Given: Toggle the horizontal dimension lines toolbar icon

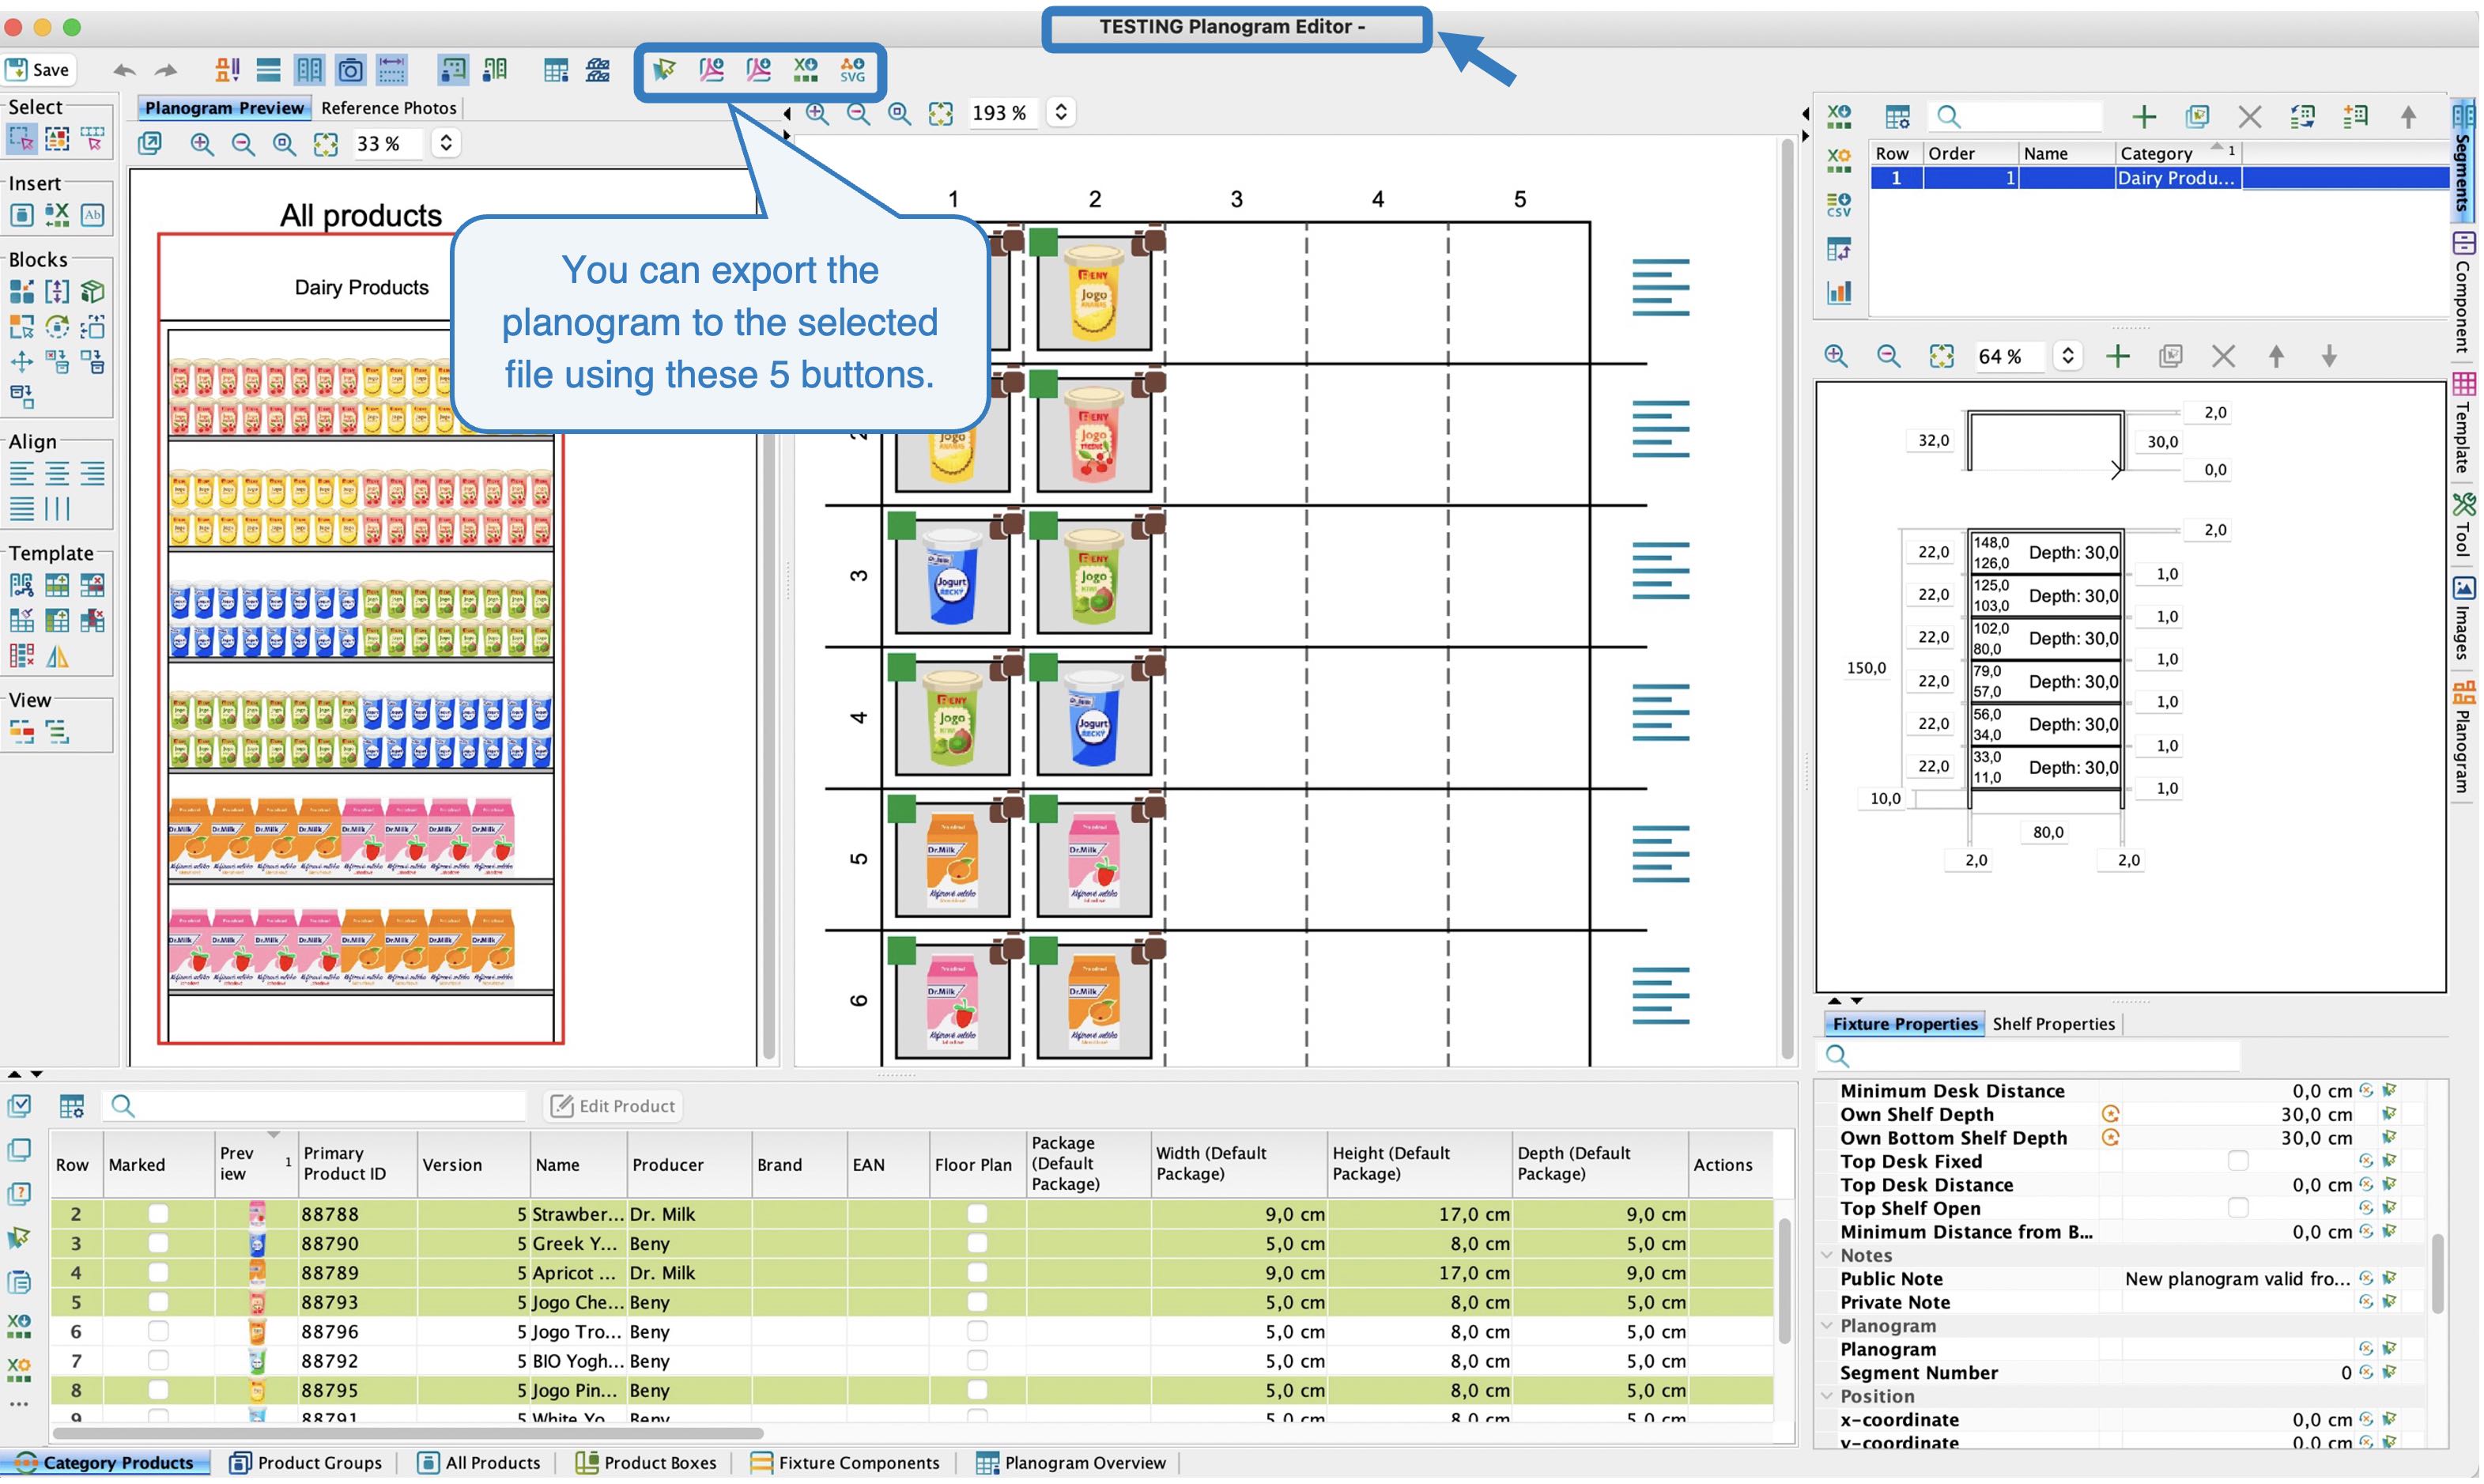Looking at the screenshot, I should pos(392,69).
